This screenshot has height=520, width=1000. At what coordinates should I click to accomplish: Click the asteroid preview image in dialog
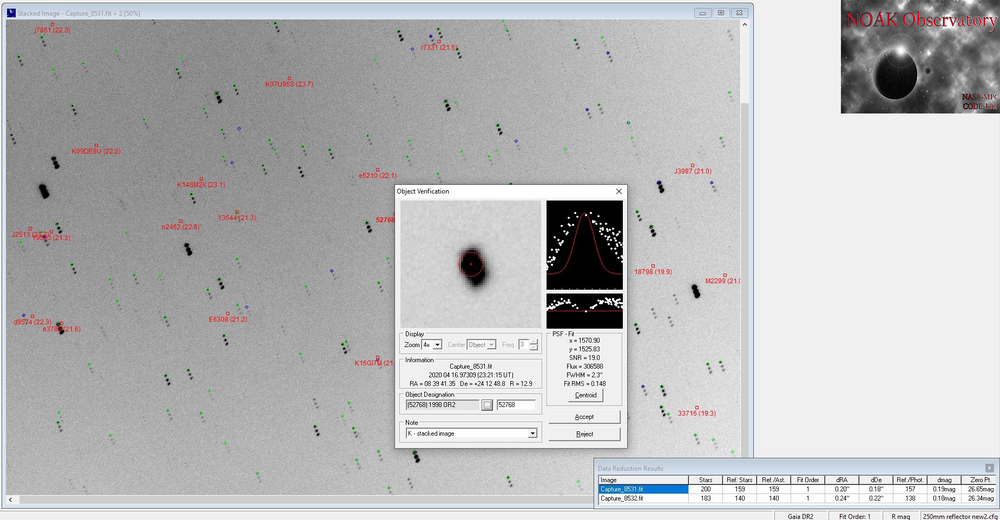(x=471, y=263)
